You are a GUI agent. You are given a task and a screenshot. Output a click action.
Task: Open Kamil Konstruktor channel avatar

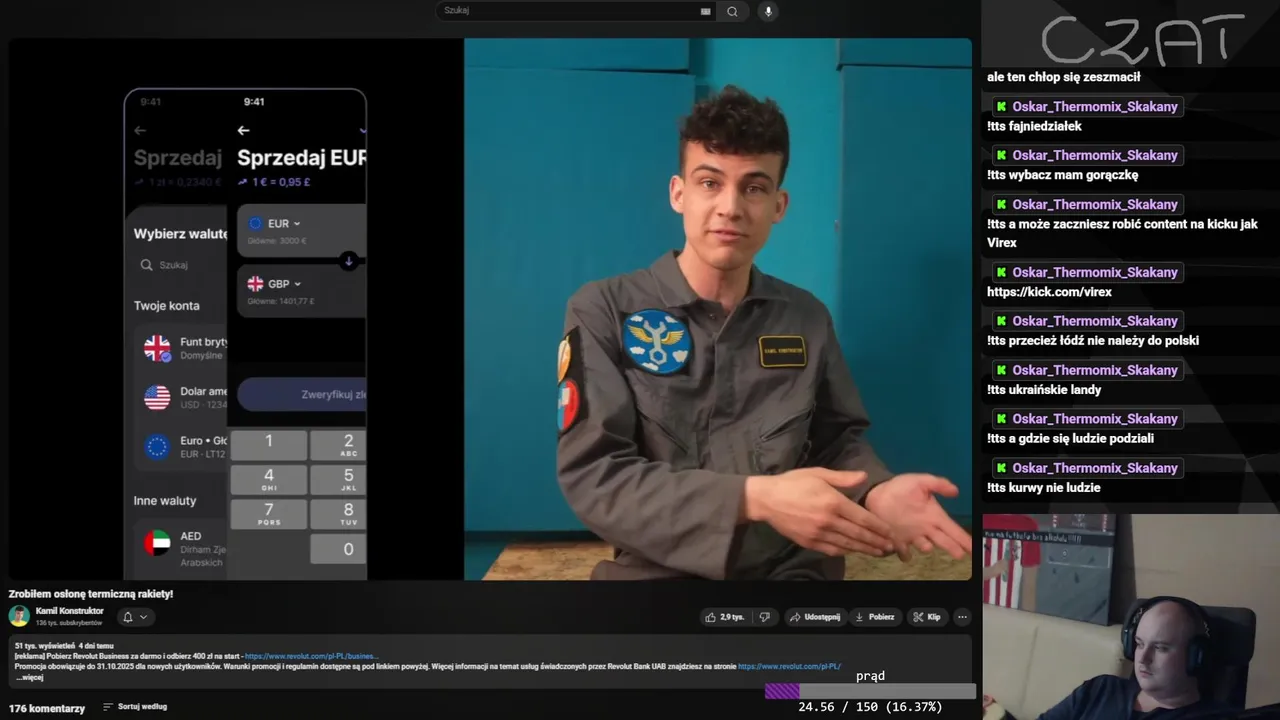(x=19, y=616)
